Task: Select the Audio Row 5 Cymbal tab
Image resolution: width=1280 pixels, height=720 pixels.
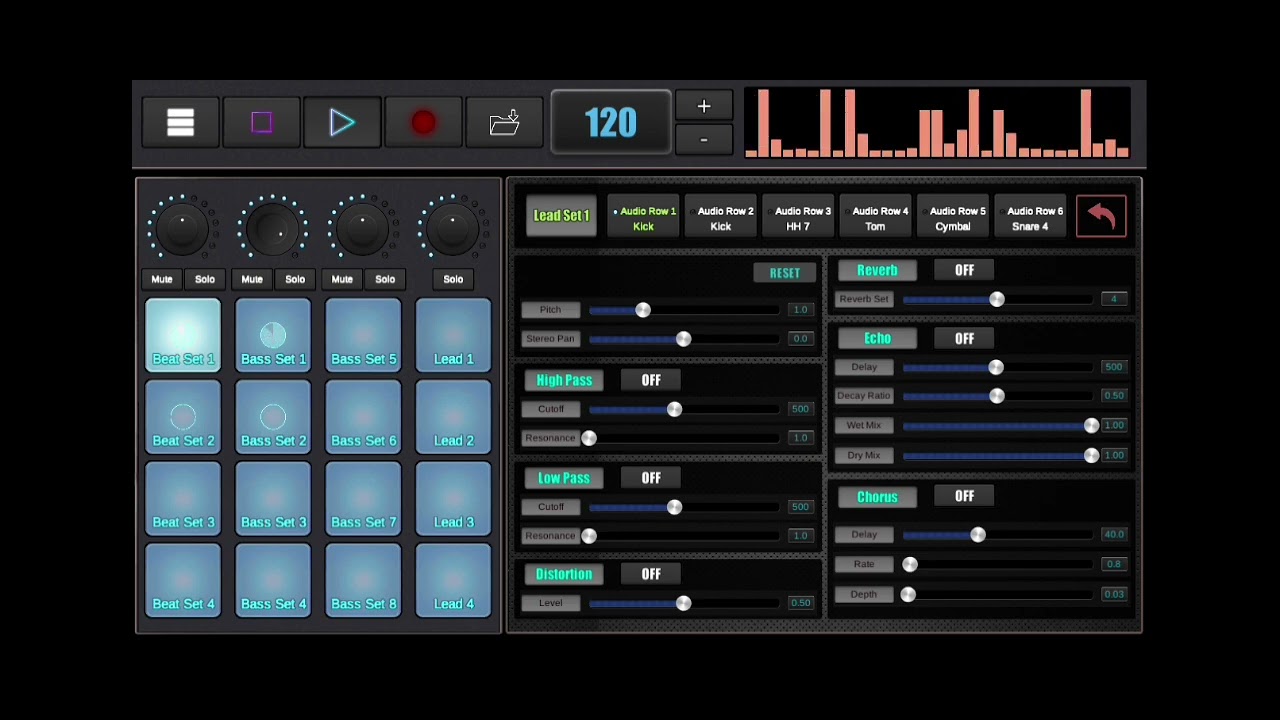Action: [x=954, y=218]
